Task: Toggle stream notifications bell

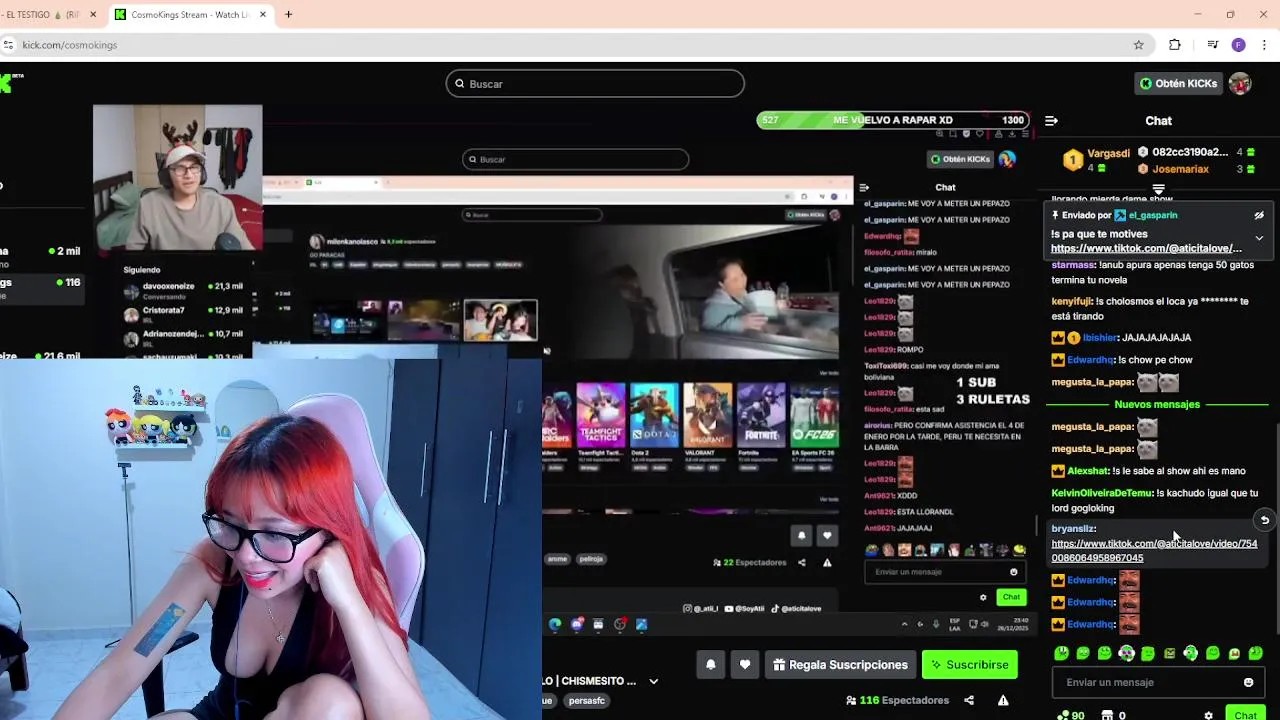Action: pyautogui.click(x=711, y=665)
